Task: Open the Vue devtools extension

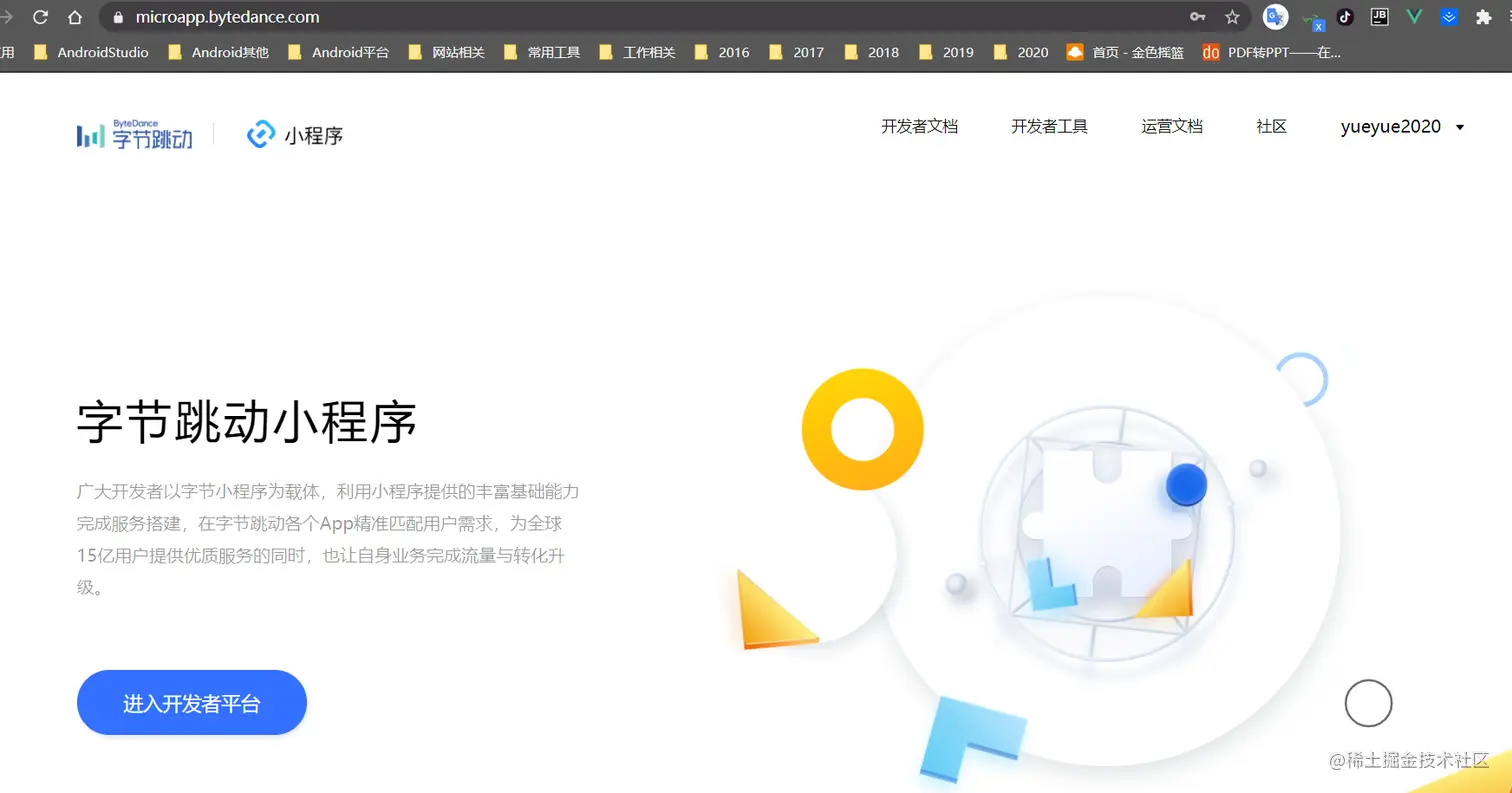Action: coord(1414,17)
